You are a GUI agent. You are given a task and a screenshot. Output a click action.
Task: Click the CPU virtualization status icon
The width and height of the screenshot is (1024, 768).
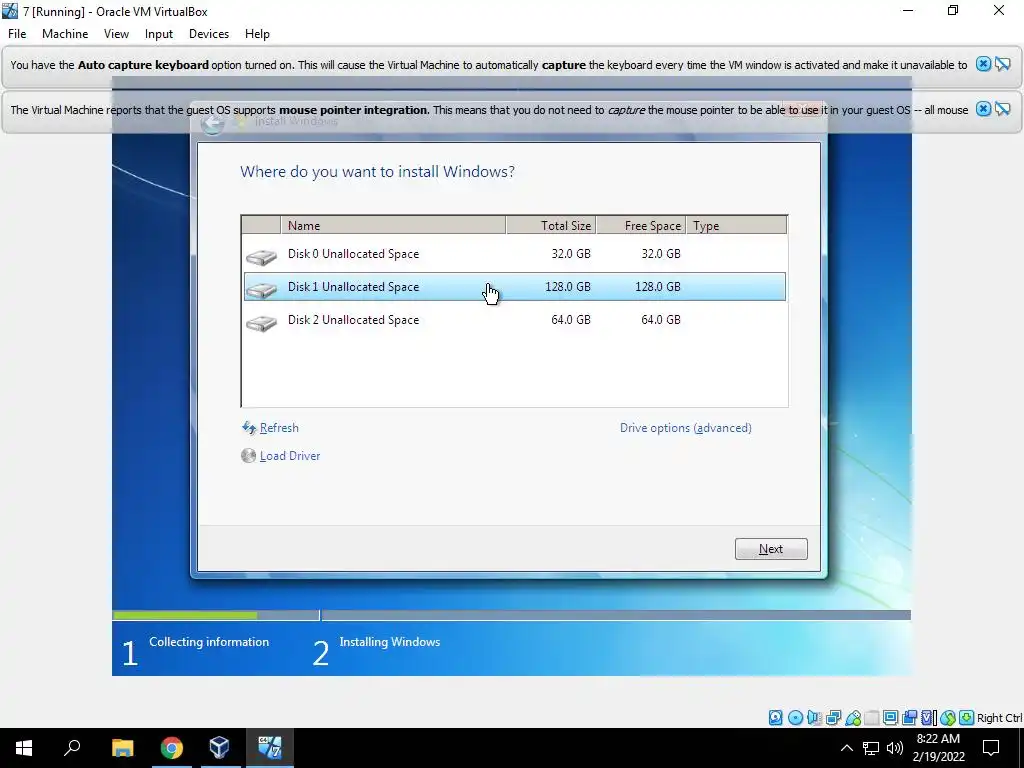click(x=929, y=718)
